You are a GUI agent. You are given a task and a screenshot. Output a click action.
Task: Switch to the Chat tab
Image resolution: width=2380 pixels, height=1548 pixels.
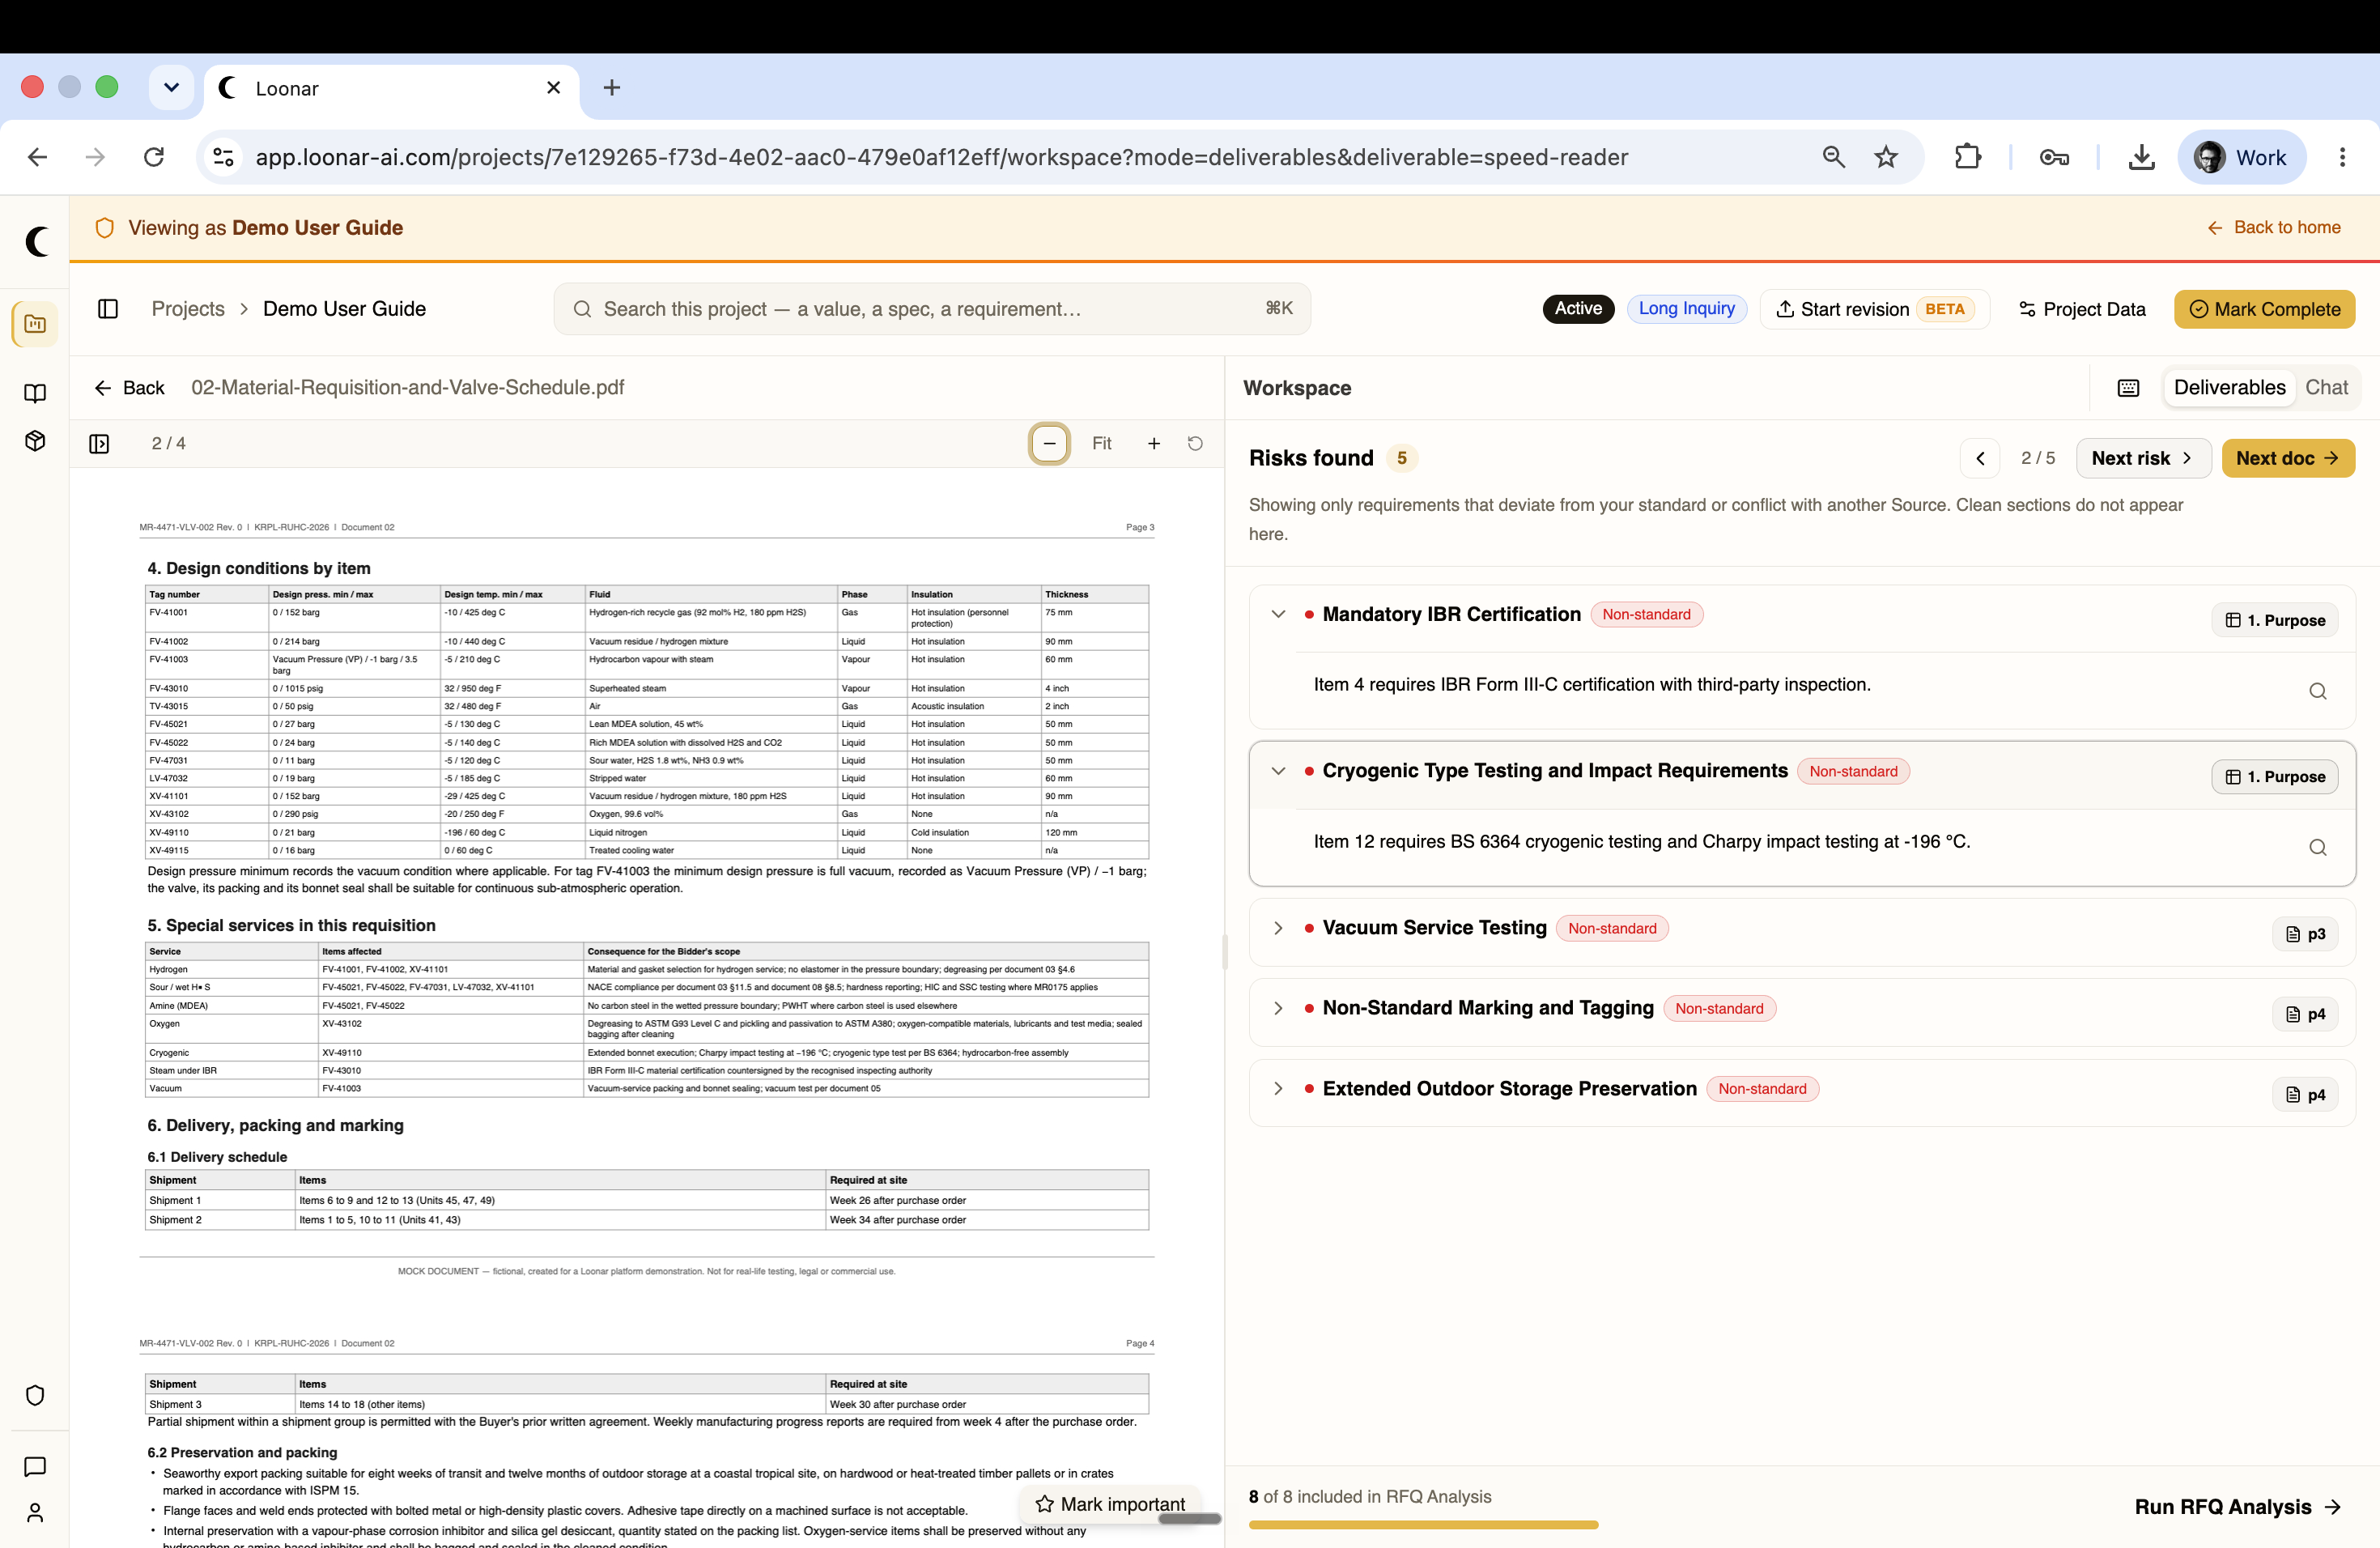click(2326, 388)
